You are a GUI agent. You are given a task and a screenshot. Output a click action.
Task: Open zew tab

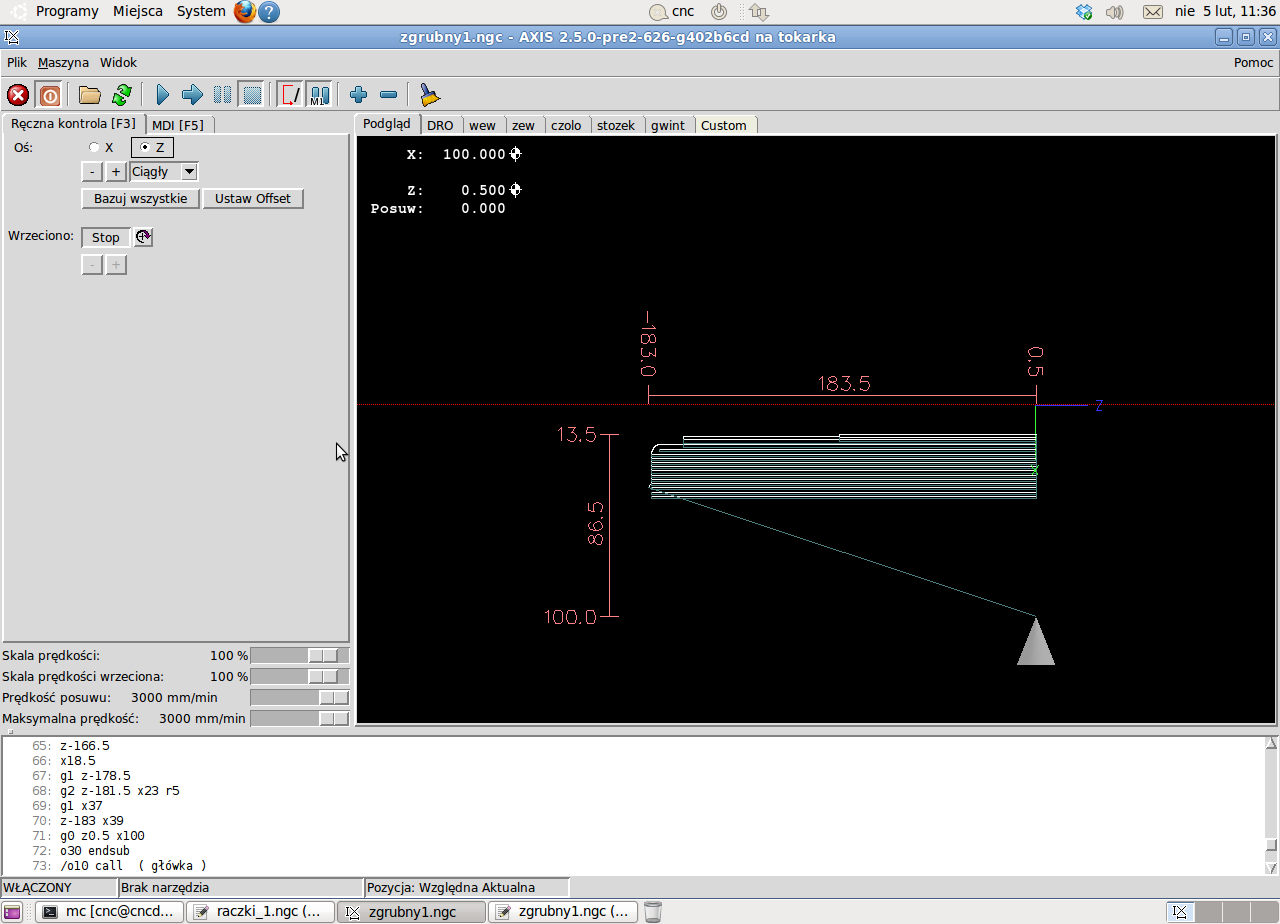coord(523,125)
